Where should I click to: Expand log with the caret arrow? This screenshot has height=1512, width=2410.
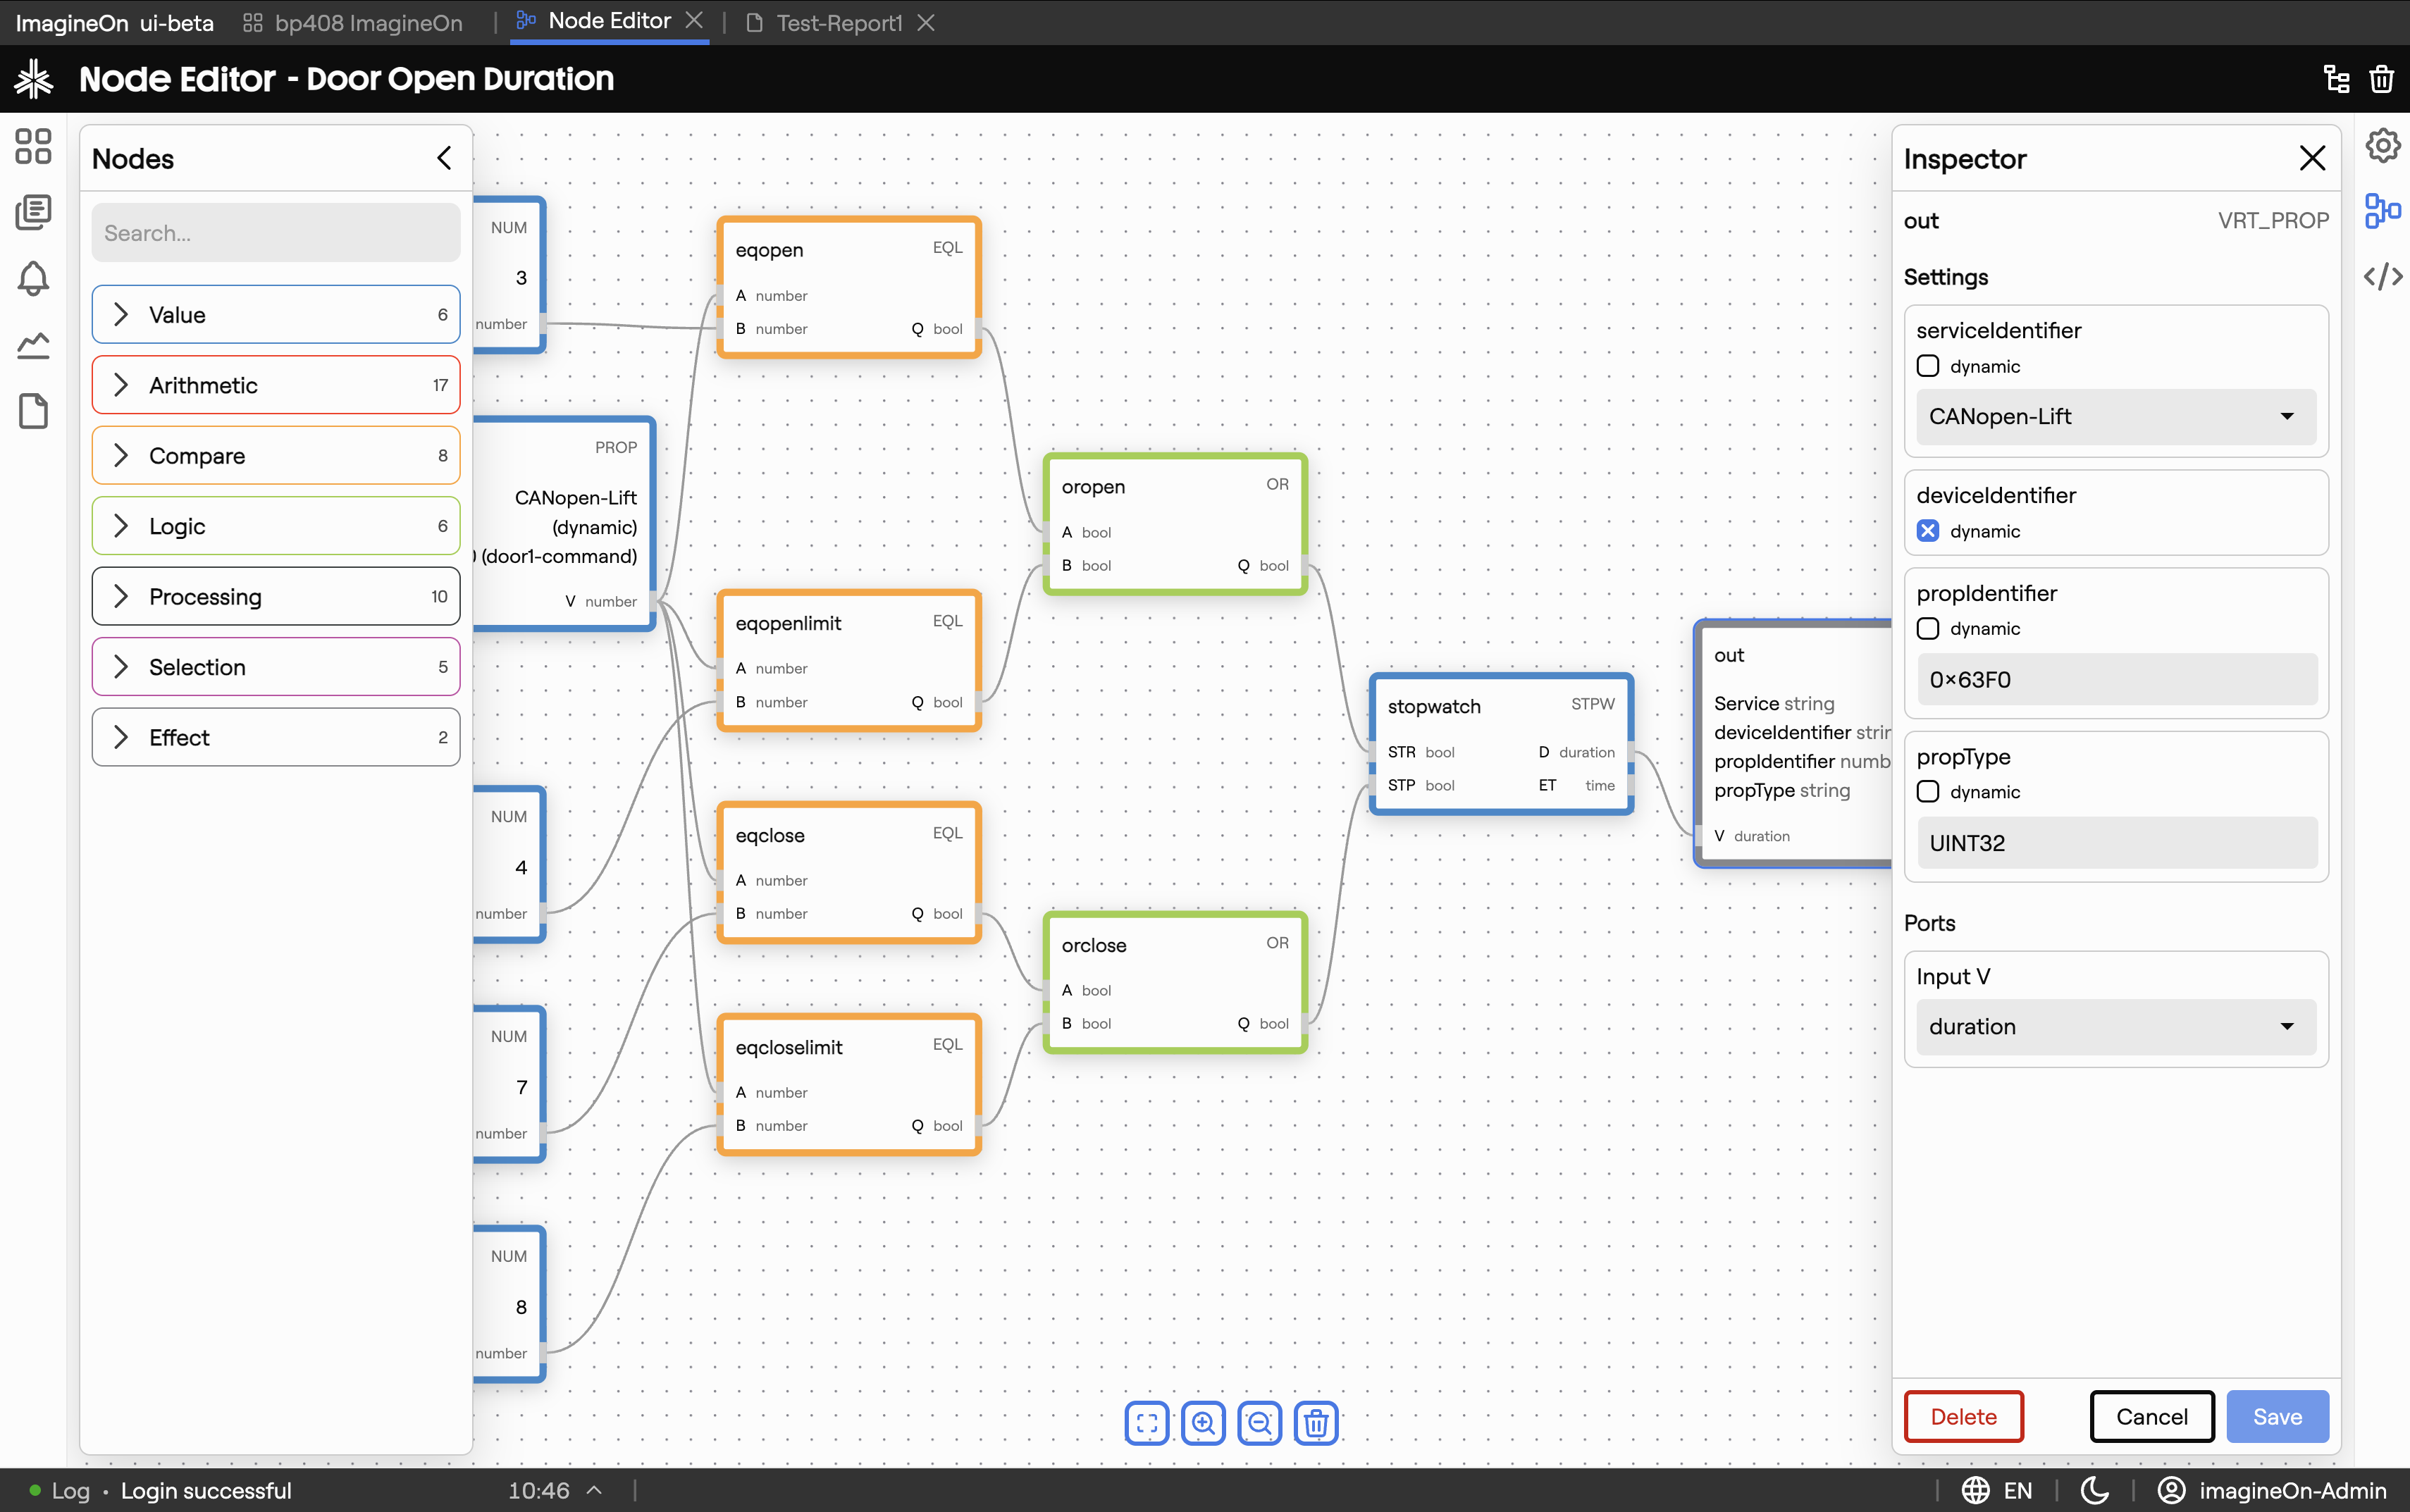tap(594, 1490)
